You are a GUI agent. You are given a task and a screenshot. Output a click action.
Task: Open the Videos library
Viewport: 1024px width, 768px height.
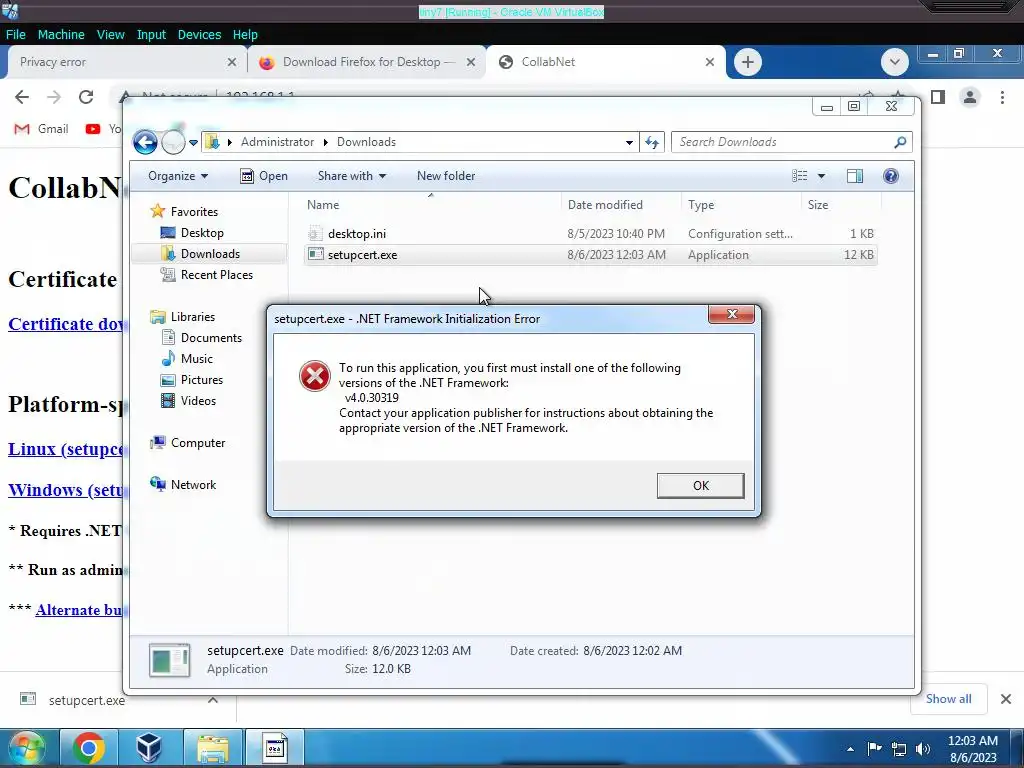198,401
